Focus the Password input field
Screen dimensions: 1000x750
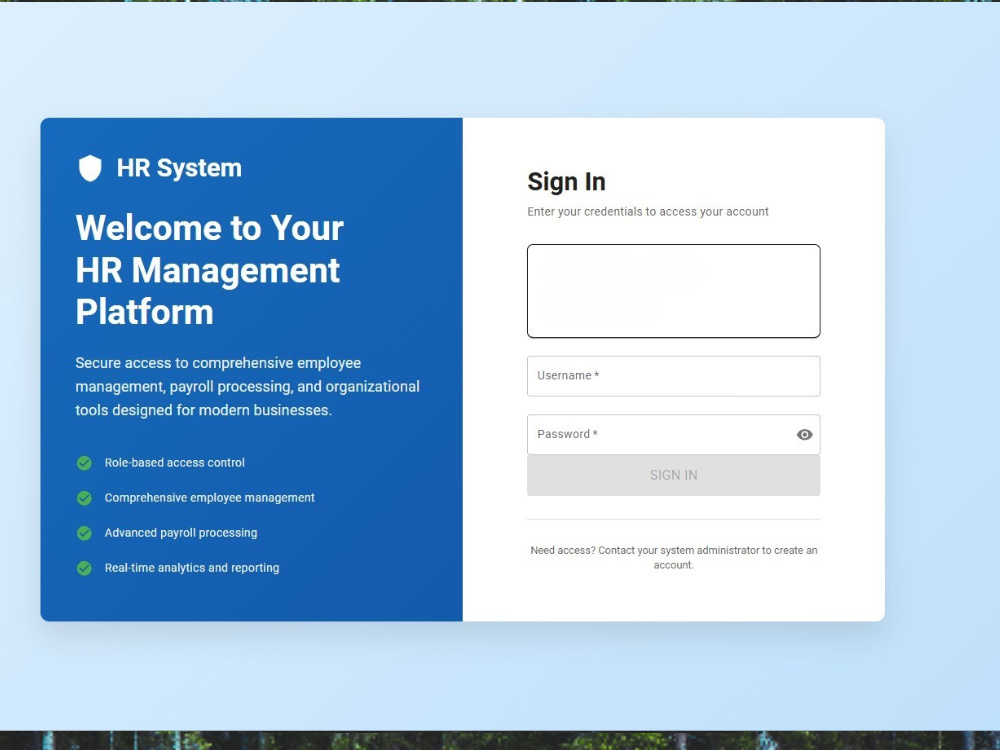point(673,434)
